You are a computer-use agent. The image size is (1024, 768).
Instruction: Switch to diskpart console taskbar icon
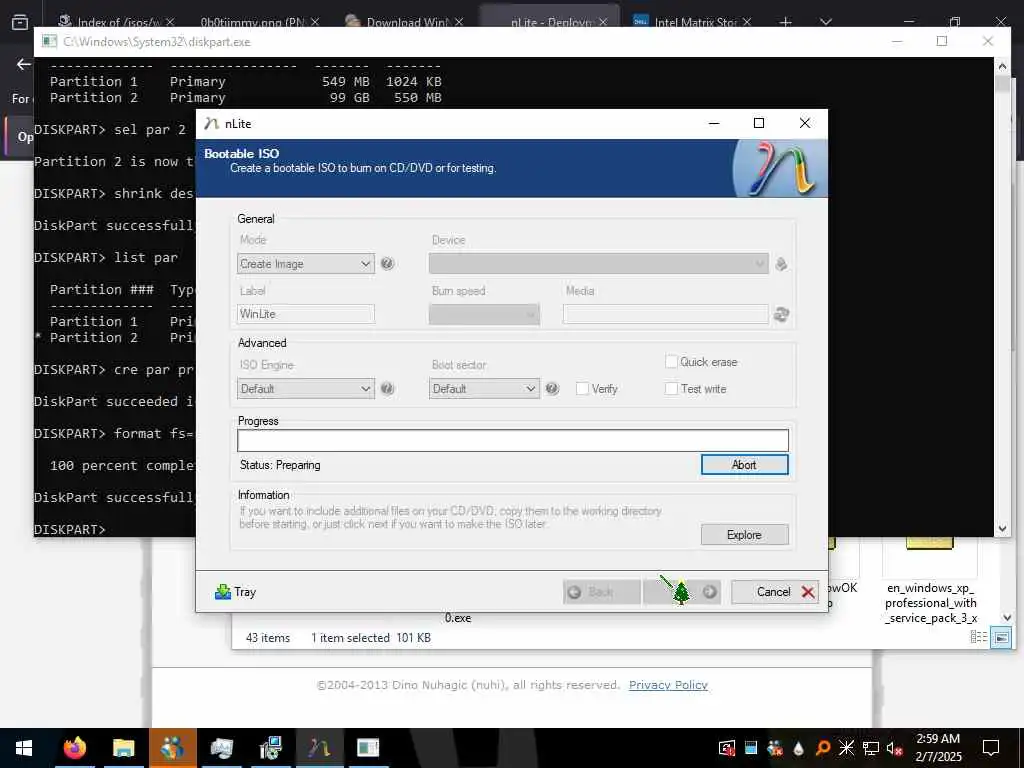pos(368,748)
